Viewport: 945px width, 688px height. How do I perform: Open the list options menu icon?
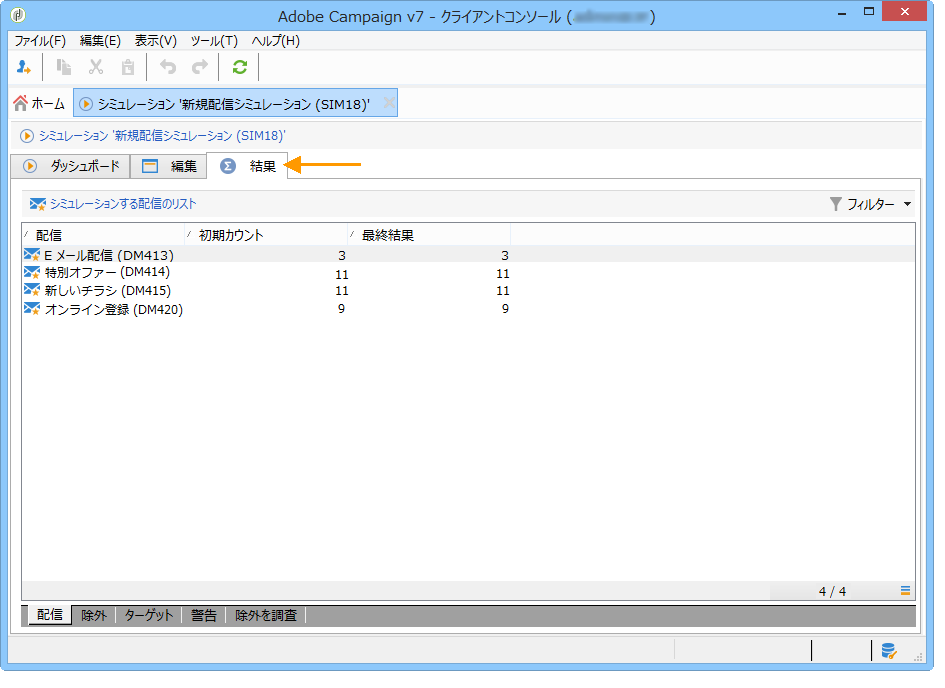tap(905, 590)
